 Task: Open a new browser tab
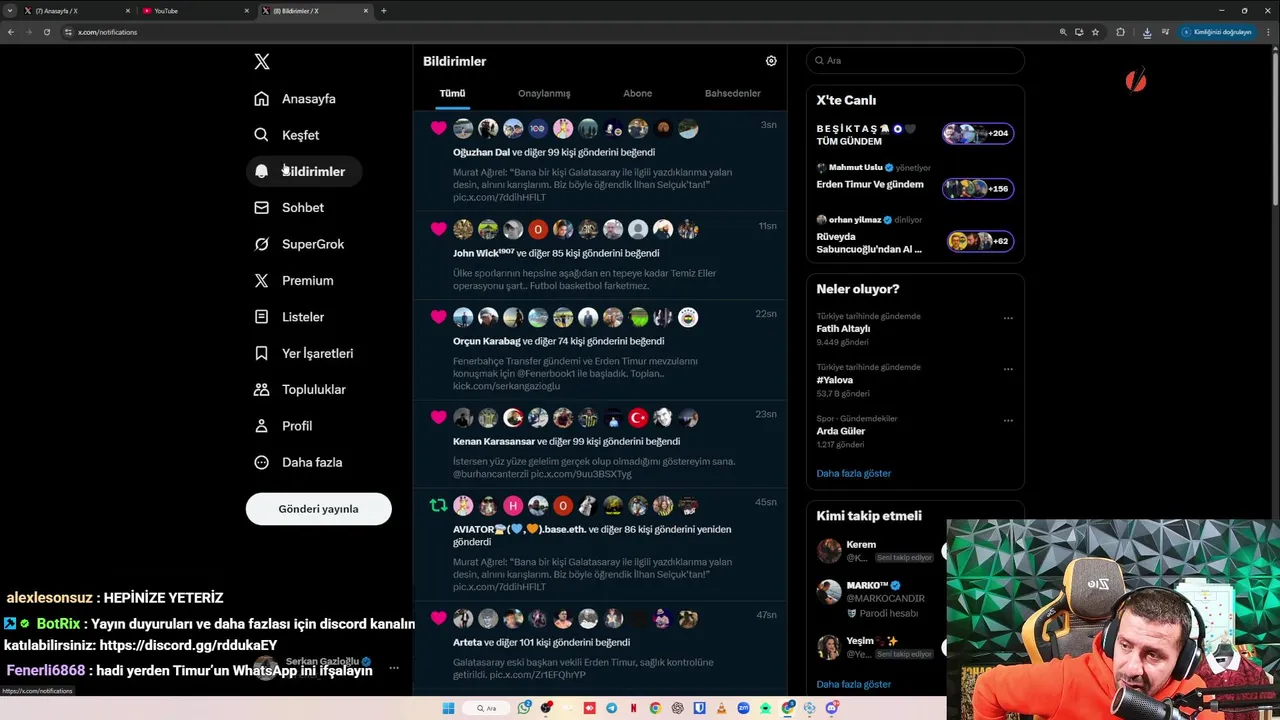(384, 11)
